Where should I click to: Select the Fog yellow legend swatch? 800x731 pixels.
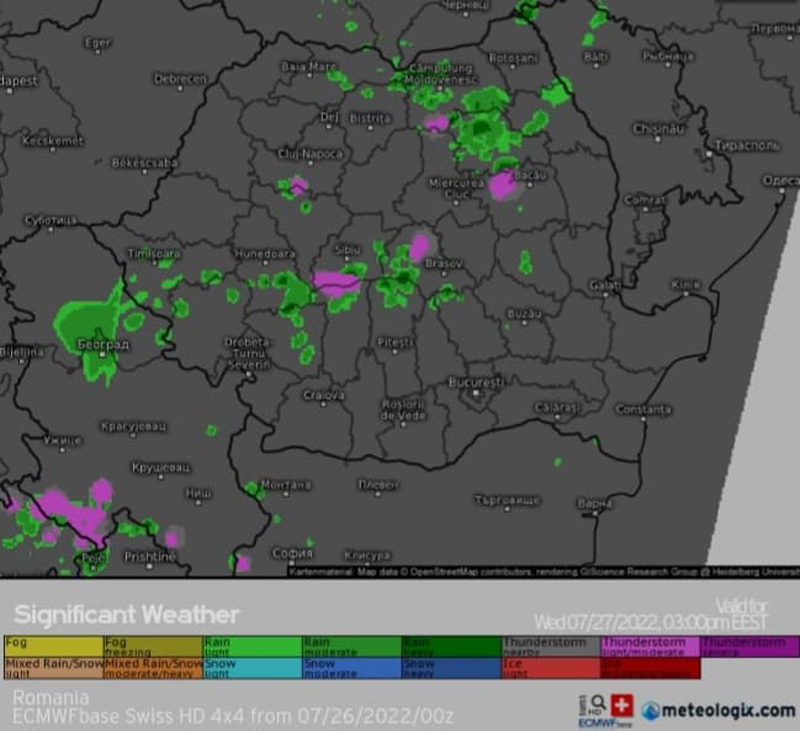pos(53,646)
